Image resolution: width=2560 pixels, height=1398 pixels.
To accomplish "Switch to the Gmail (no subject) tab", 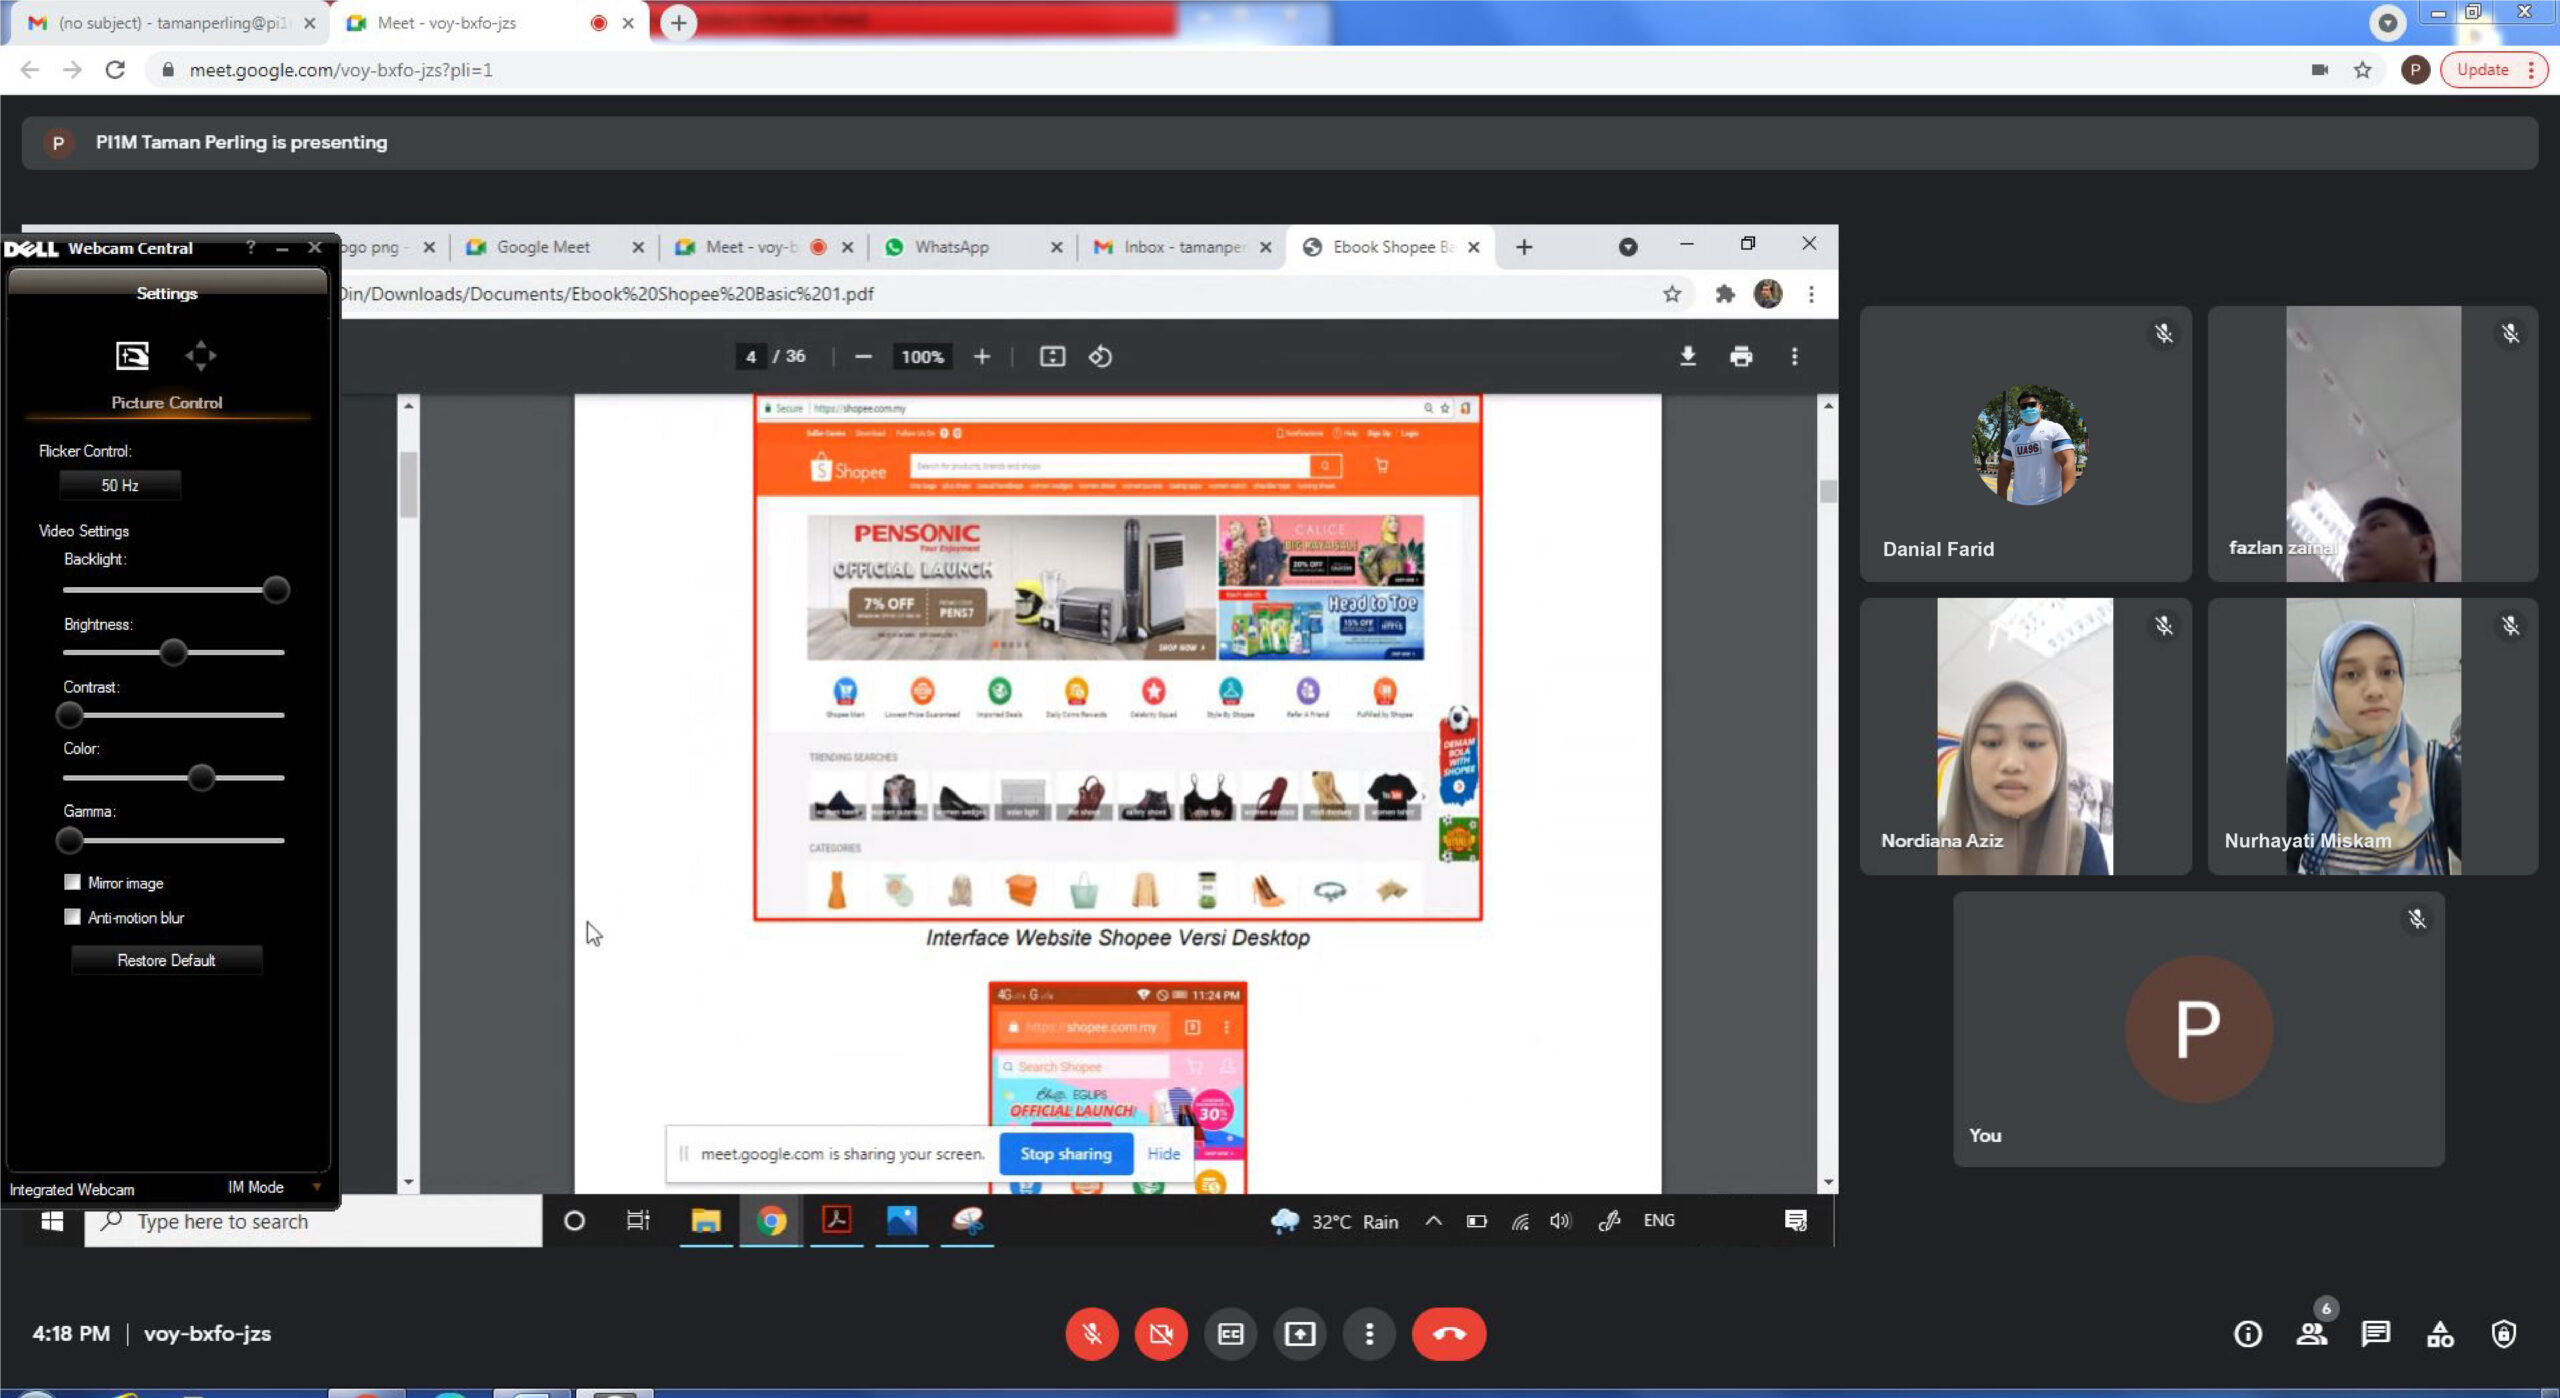I will tap(172, 22).
